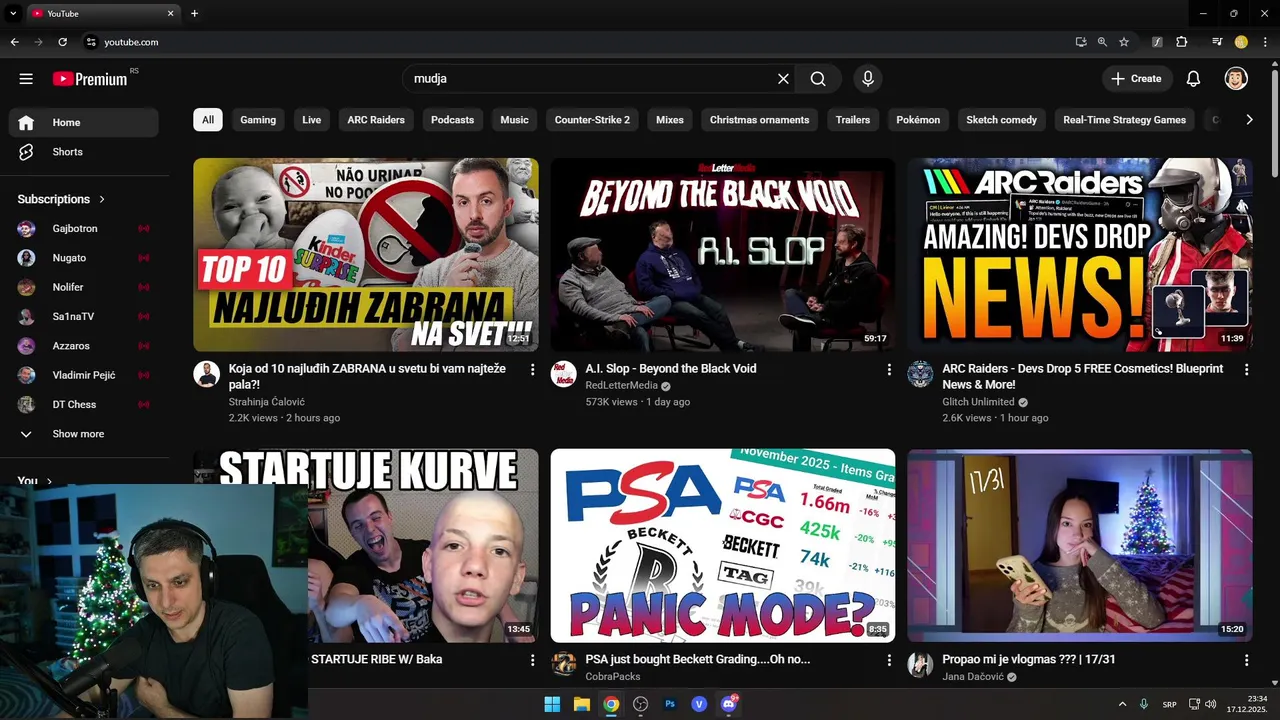Screen dimensions: 1280x720
Task: Open Windows Start menu
Action: click(552, 704)
